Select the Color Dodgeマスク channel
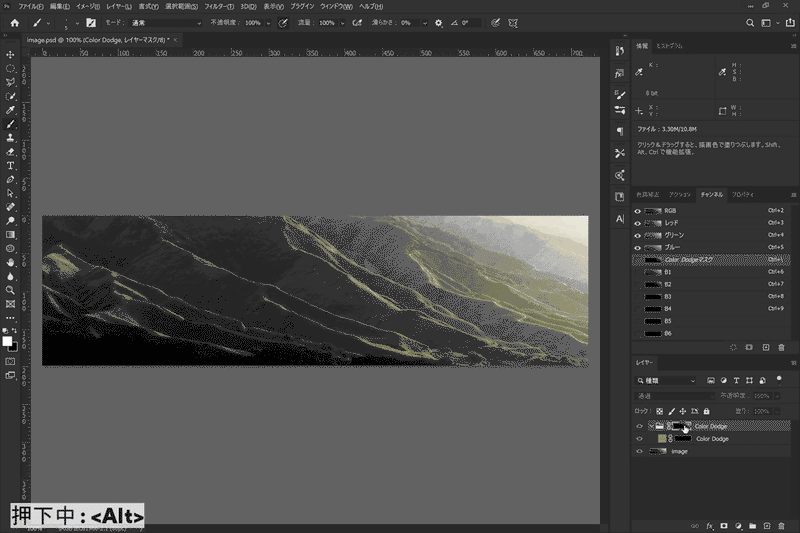 pyautogui.click(x=711, y=260)
